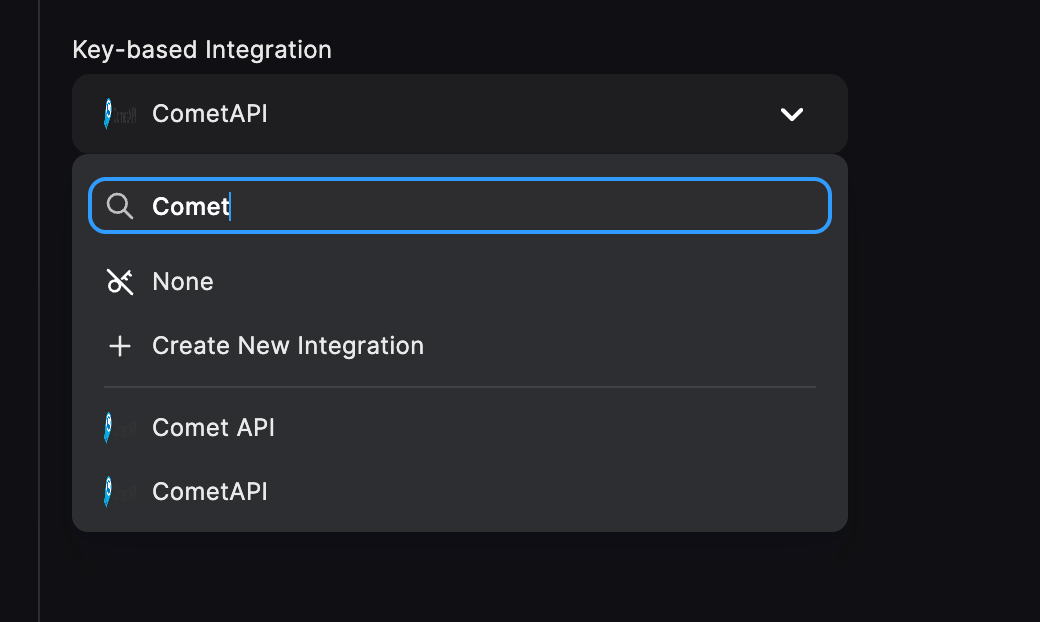Click the magnifier search icon
1040x622 pixels.
(120, 206)
